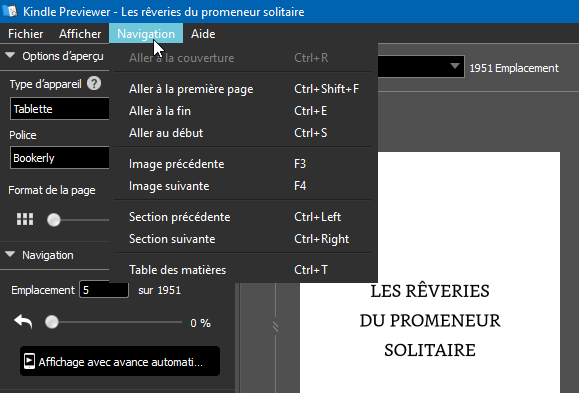Click the Emplacement number input field
Image resolution: width=579 pixels, height=393 pixels.
[104, 290]
